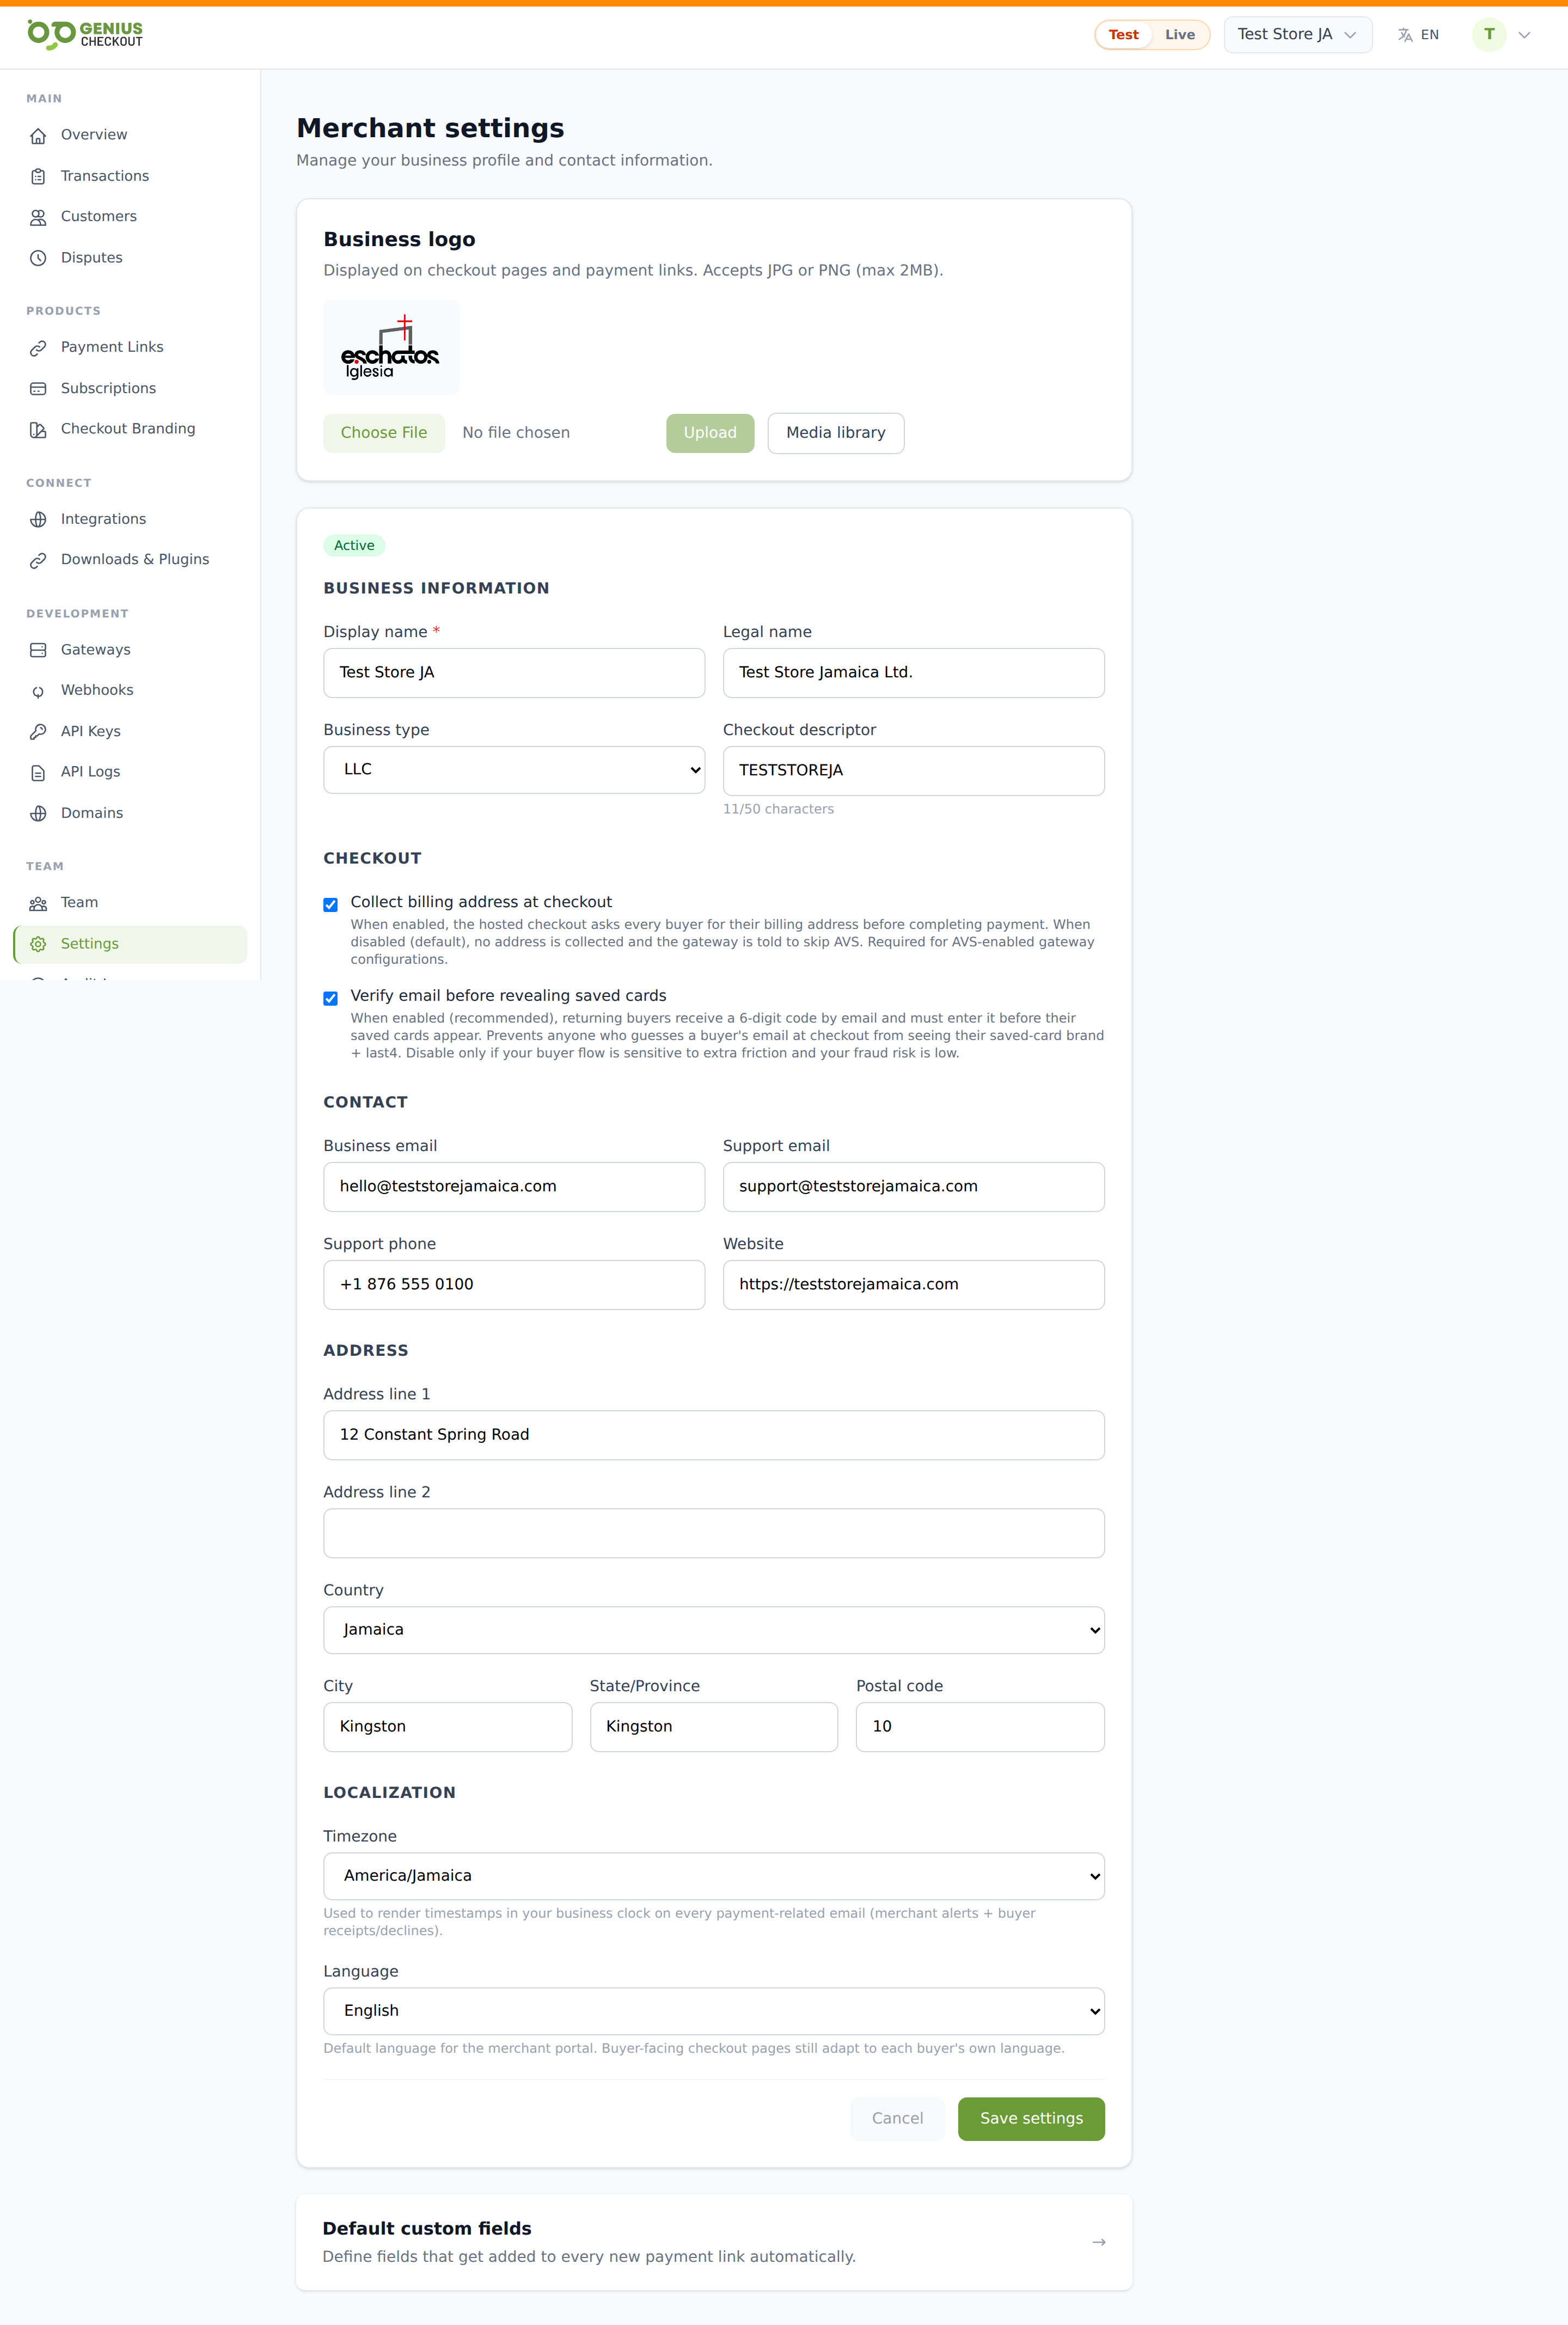Open API Keys page
The image size is (1568, 2325).
130,731
